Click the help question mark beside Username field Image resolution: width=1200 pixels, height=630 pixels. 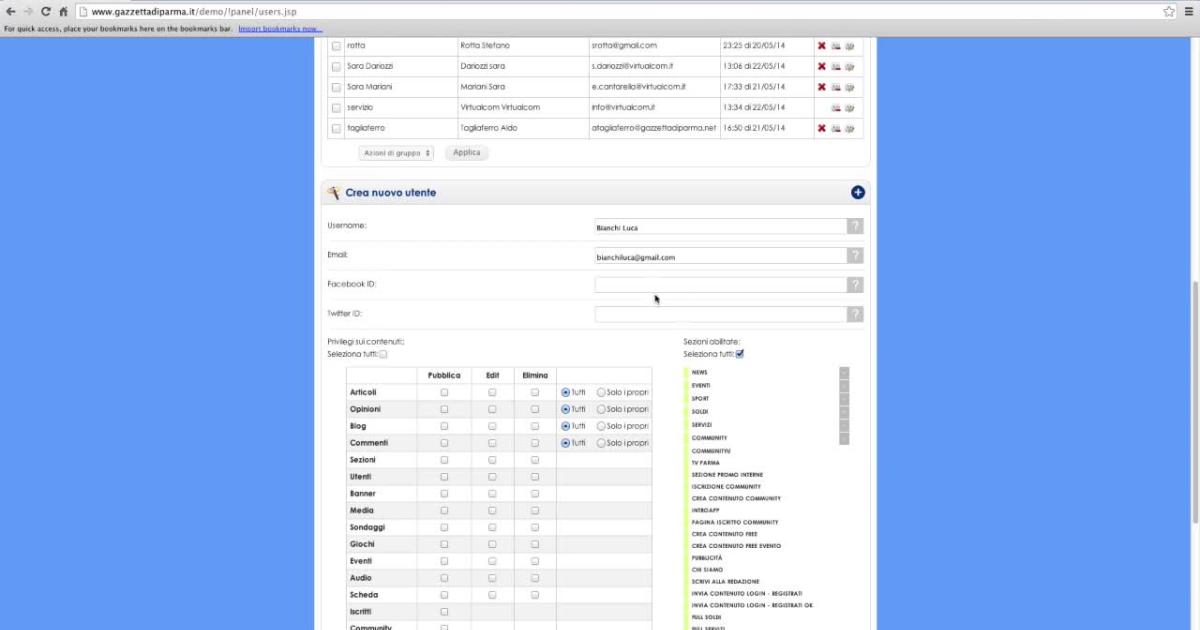tap(854, 227)
